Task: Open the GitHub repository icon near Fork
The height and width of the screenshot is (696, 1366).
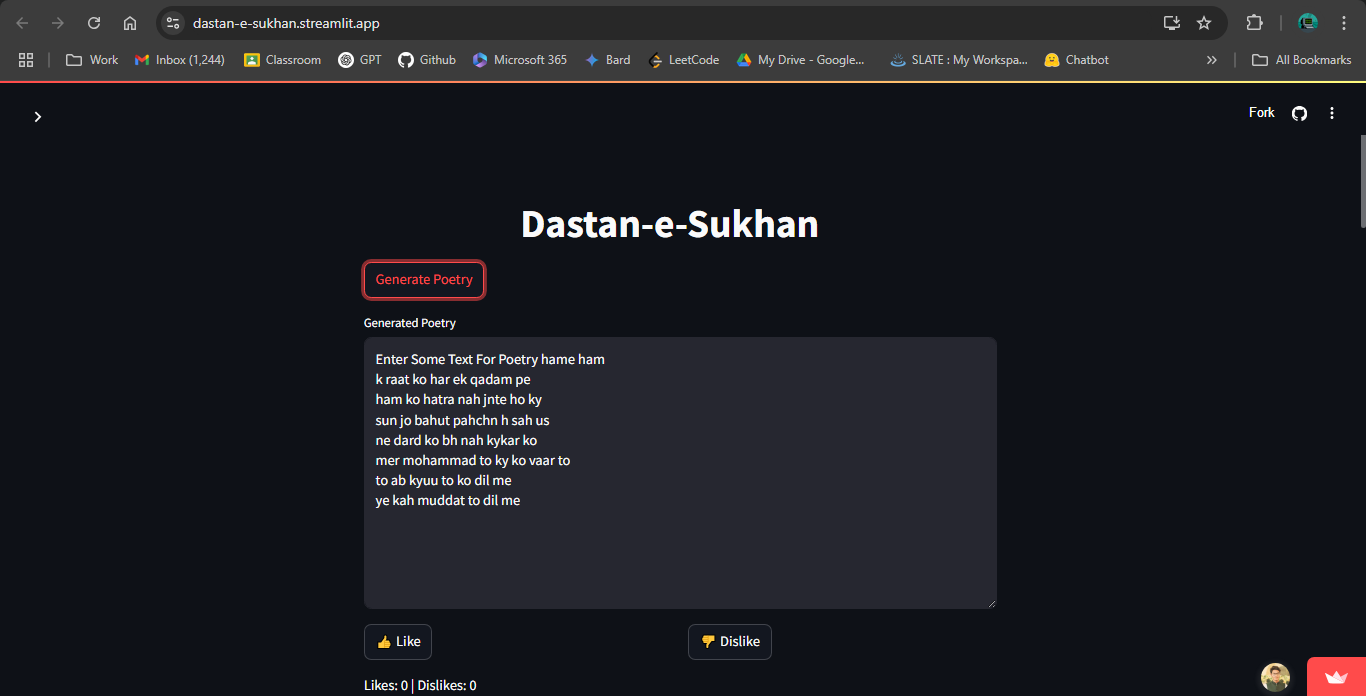Action: pos(1298,113)
